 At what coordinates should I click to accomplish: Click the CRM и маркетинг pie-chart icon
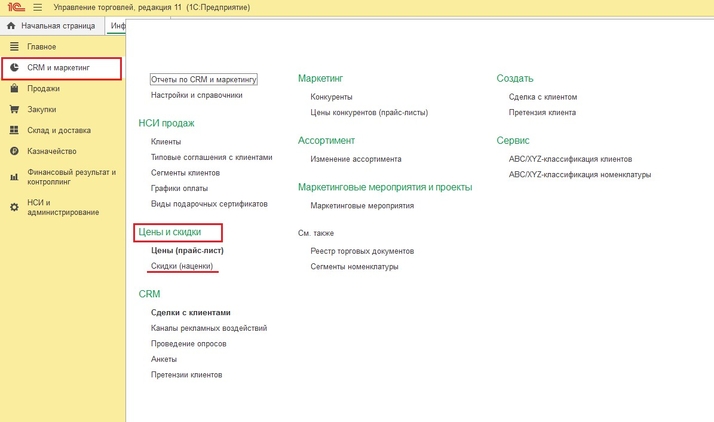(x=14, y=67)
